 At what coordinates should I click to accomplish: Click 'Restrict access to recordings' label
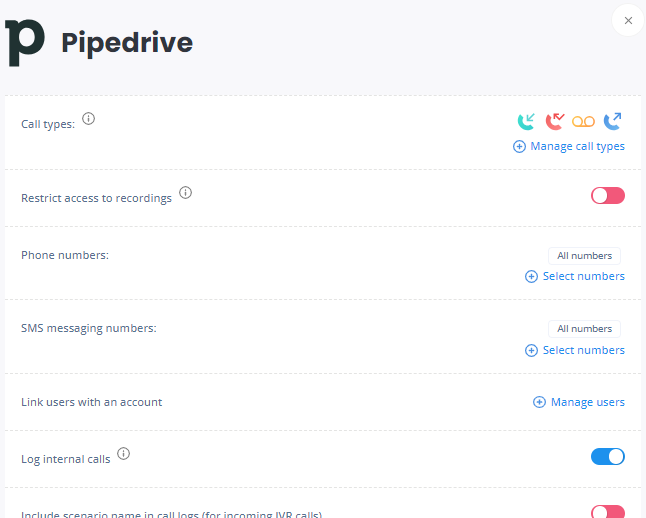[96, 198]
